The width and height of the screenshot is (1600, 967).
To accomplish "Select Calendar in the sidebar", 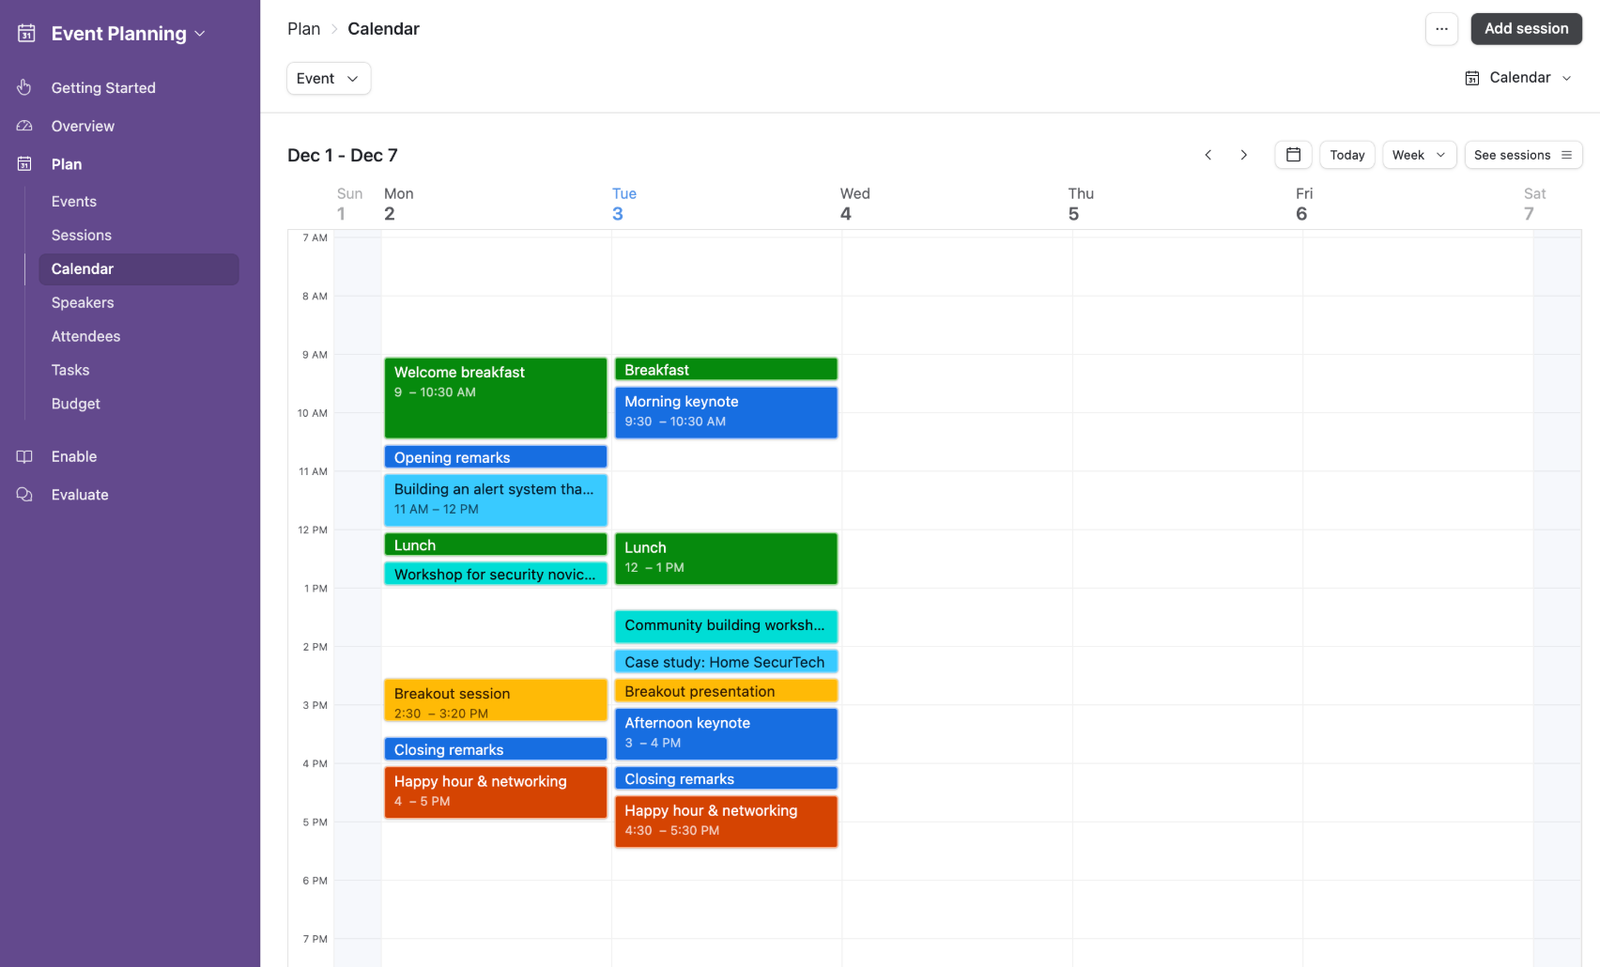I will pos(139,269).
